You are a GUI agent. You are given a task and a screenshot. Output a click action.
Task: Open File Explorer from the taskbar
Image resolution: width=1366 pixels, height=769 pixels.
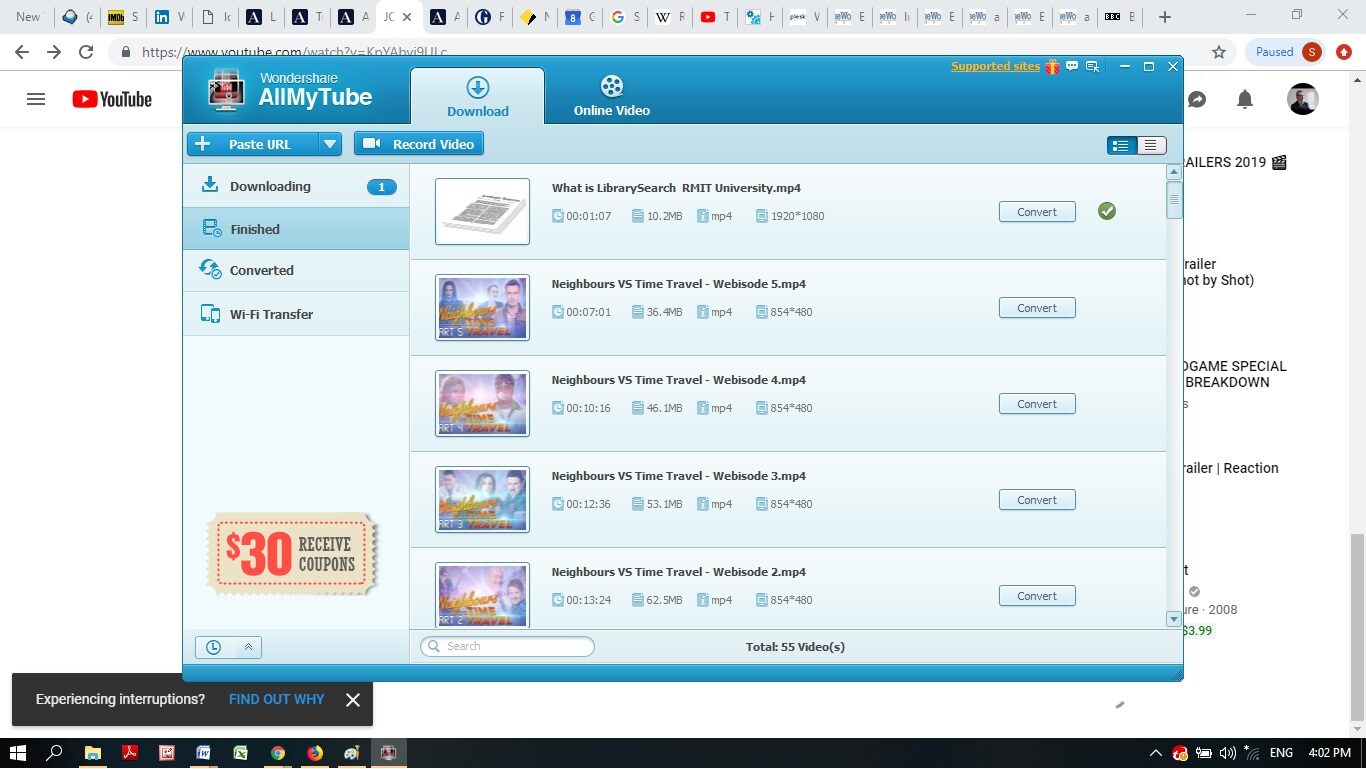92,753
